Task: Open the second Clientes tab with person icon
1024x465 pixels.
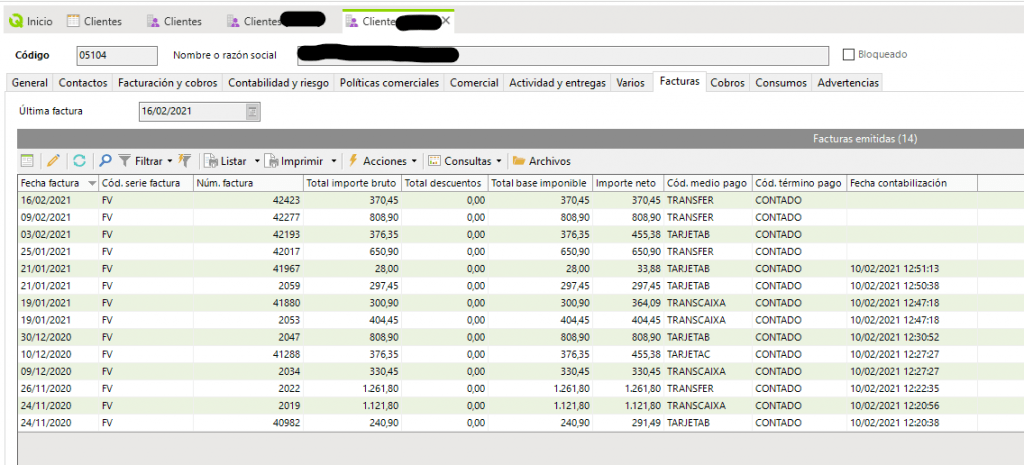Action: tap(175, 22)
